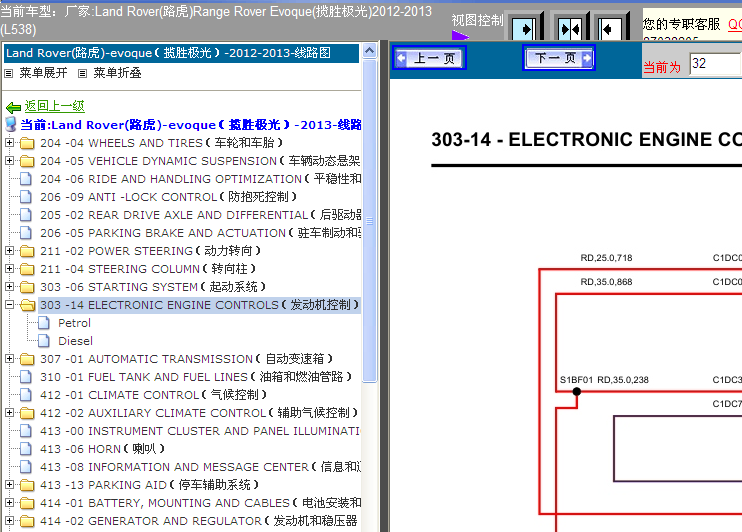Select 204-06 Ride and Handling Optimization entry
Viewport: 742px width, 532px height.
[x=201, y=179]
